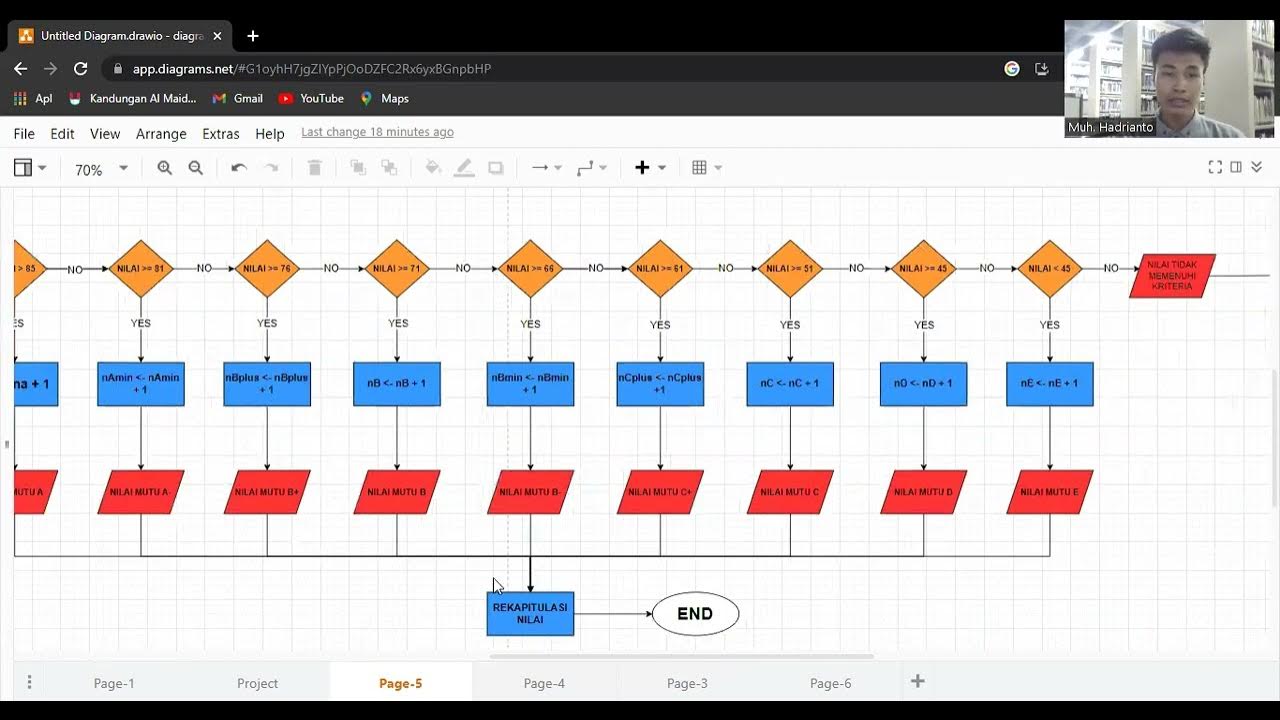Select the NILAI TIDAK MEMENUHI KRITERIA shape
This screenshot has height=720, width=1280.
tap(1172, 276)
